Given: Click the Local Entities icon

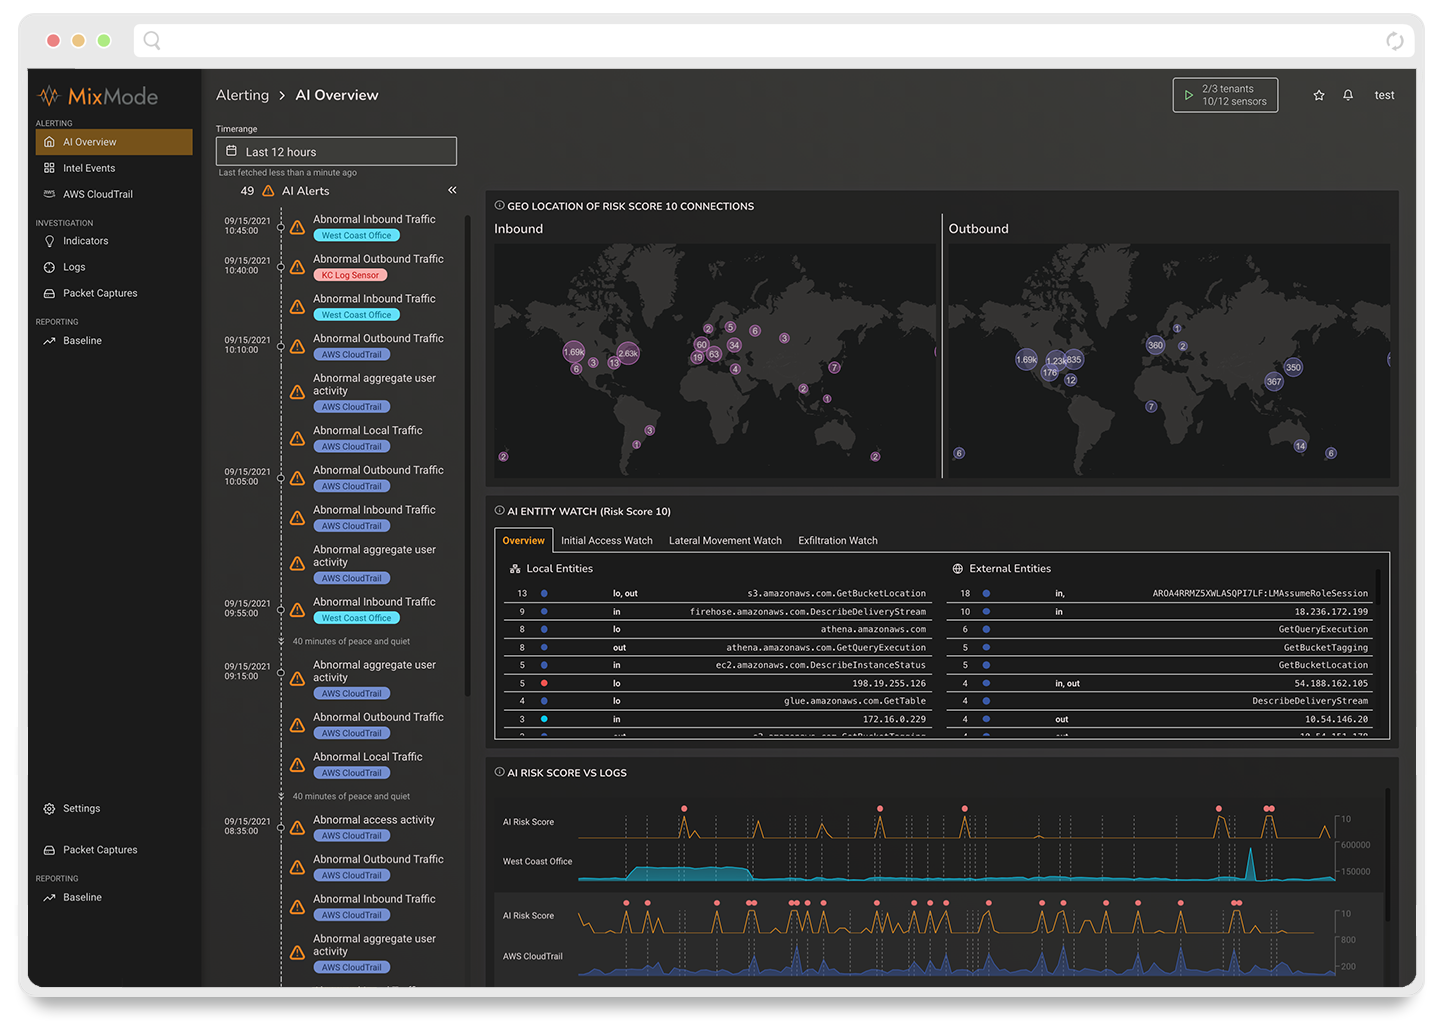Looking at the screenshot, I should [x=515, y=569].
